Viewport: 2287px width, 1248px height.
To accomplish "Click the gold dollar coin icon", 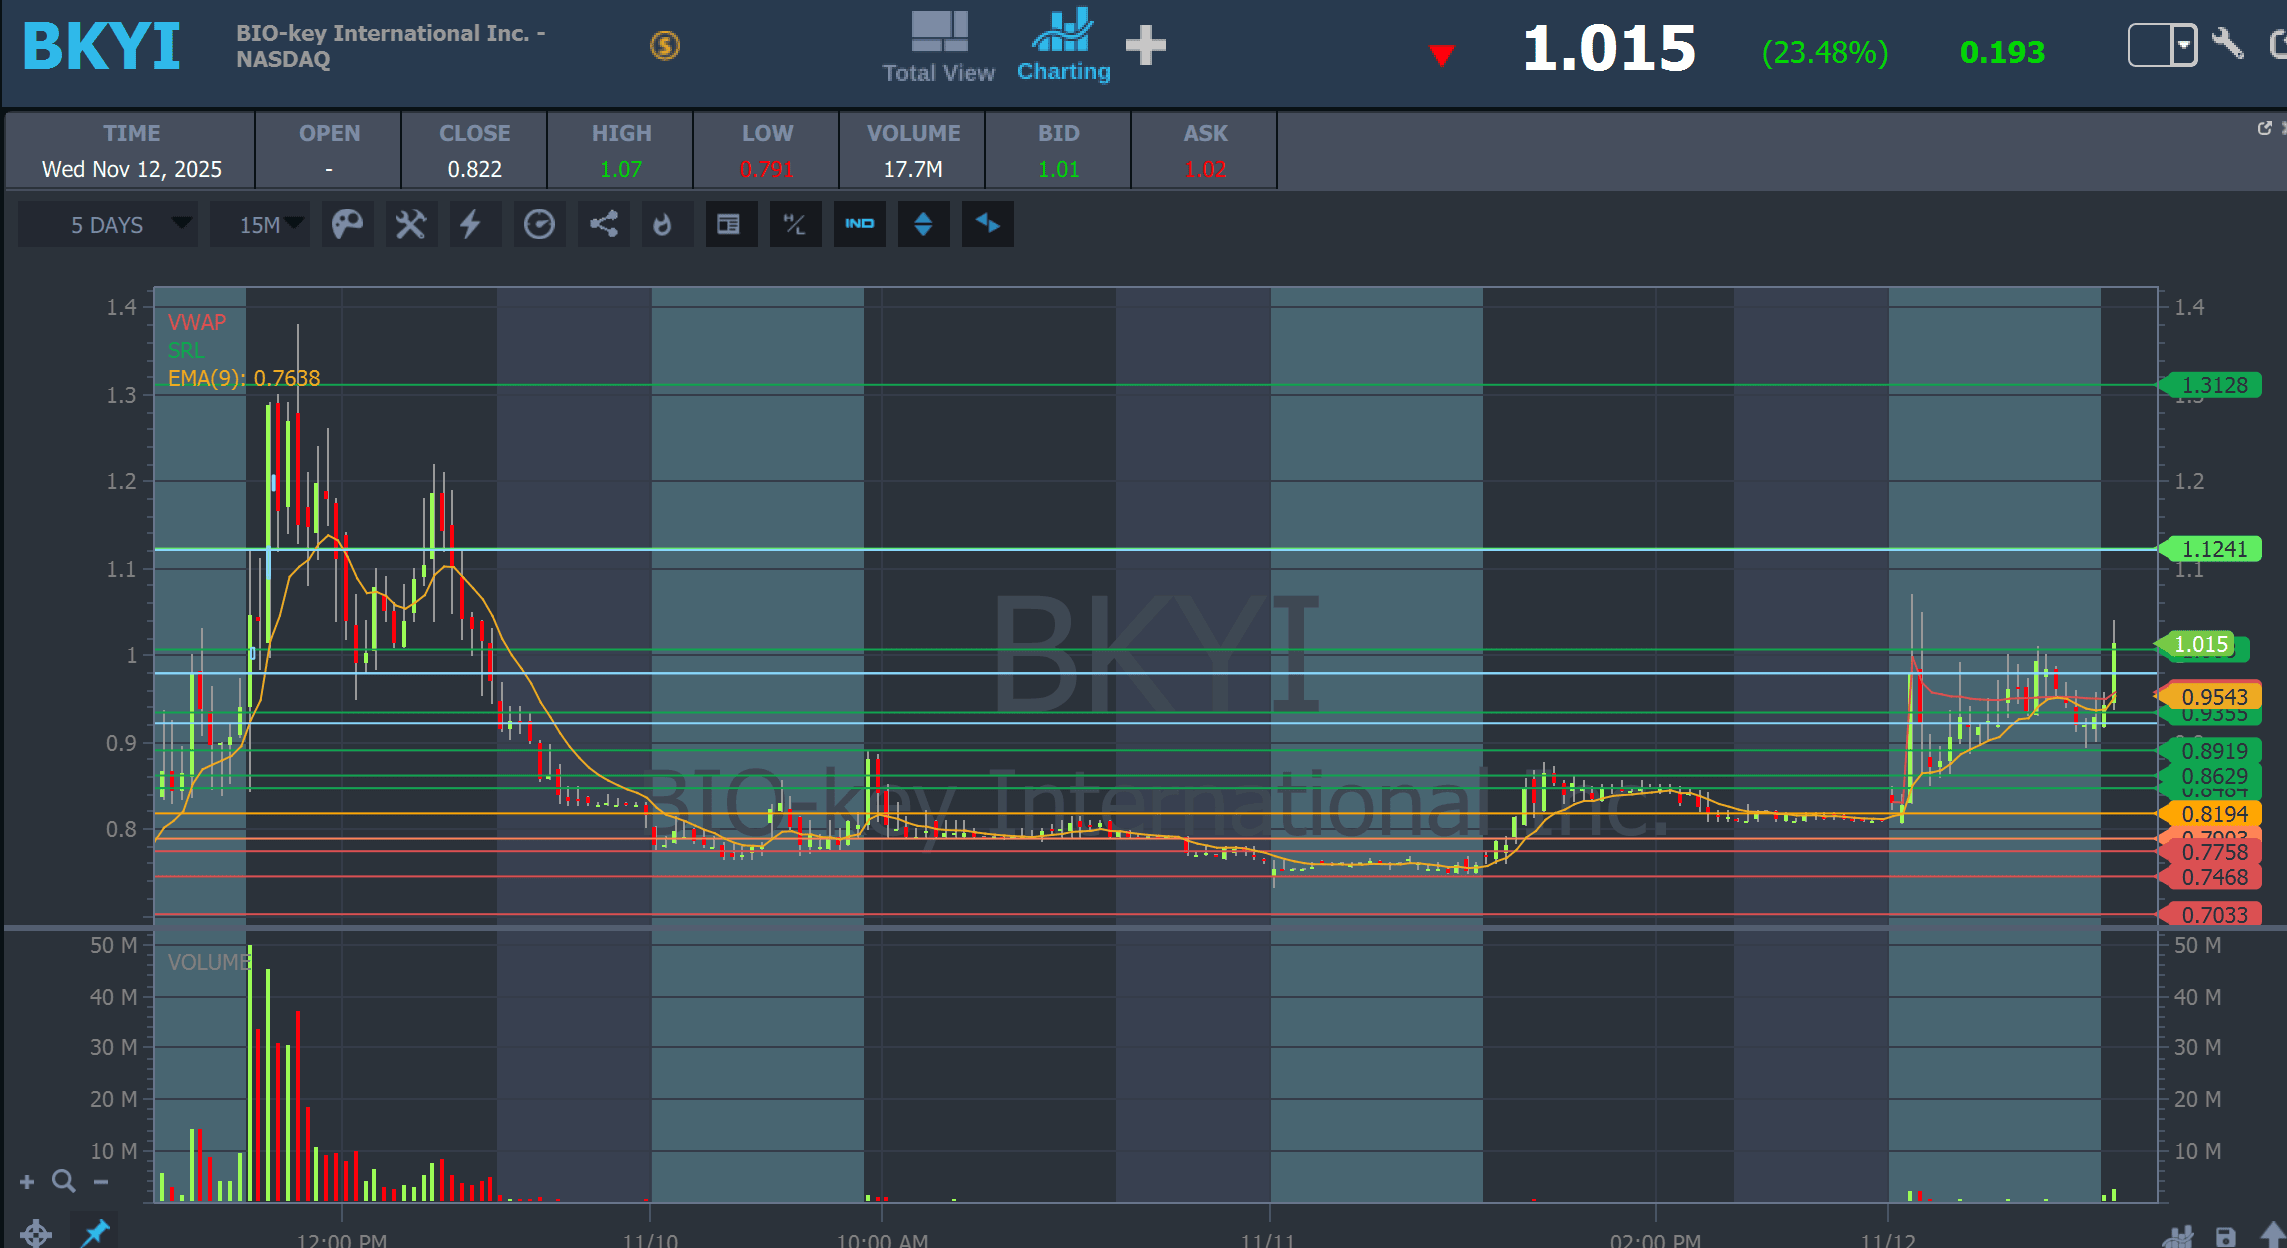I will pyautogui.click(x=665, y=45).
